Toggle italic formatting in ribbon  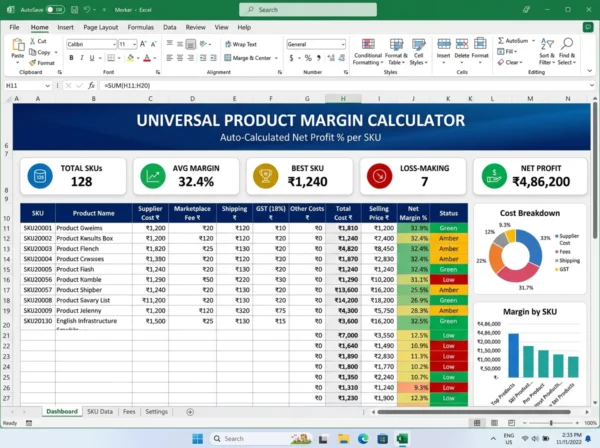pos(82,58)
